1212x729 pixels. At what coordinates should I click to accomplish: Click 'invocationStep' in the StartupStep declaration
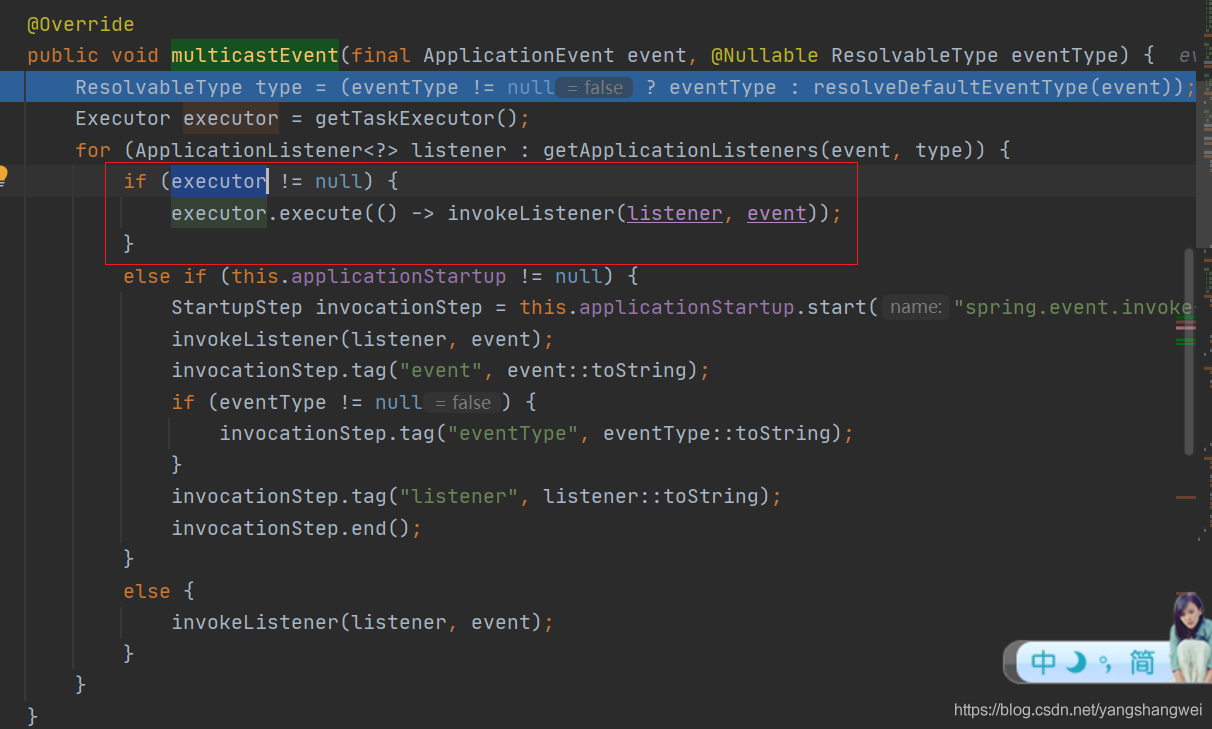pos(399,307)
